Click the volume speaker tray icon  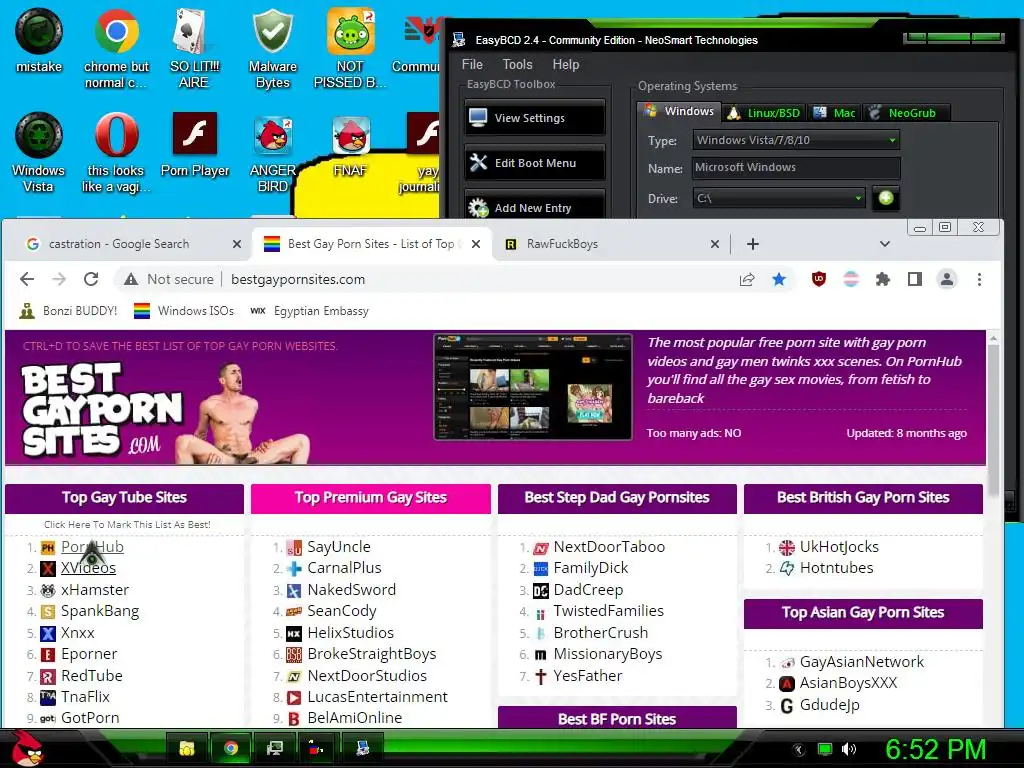[849, 749]
